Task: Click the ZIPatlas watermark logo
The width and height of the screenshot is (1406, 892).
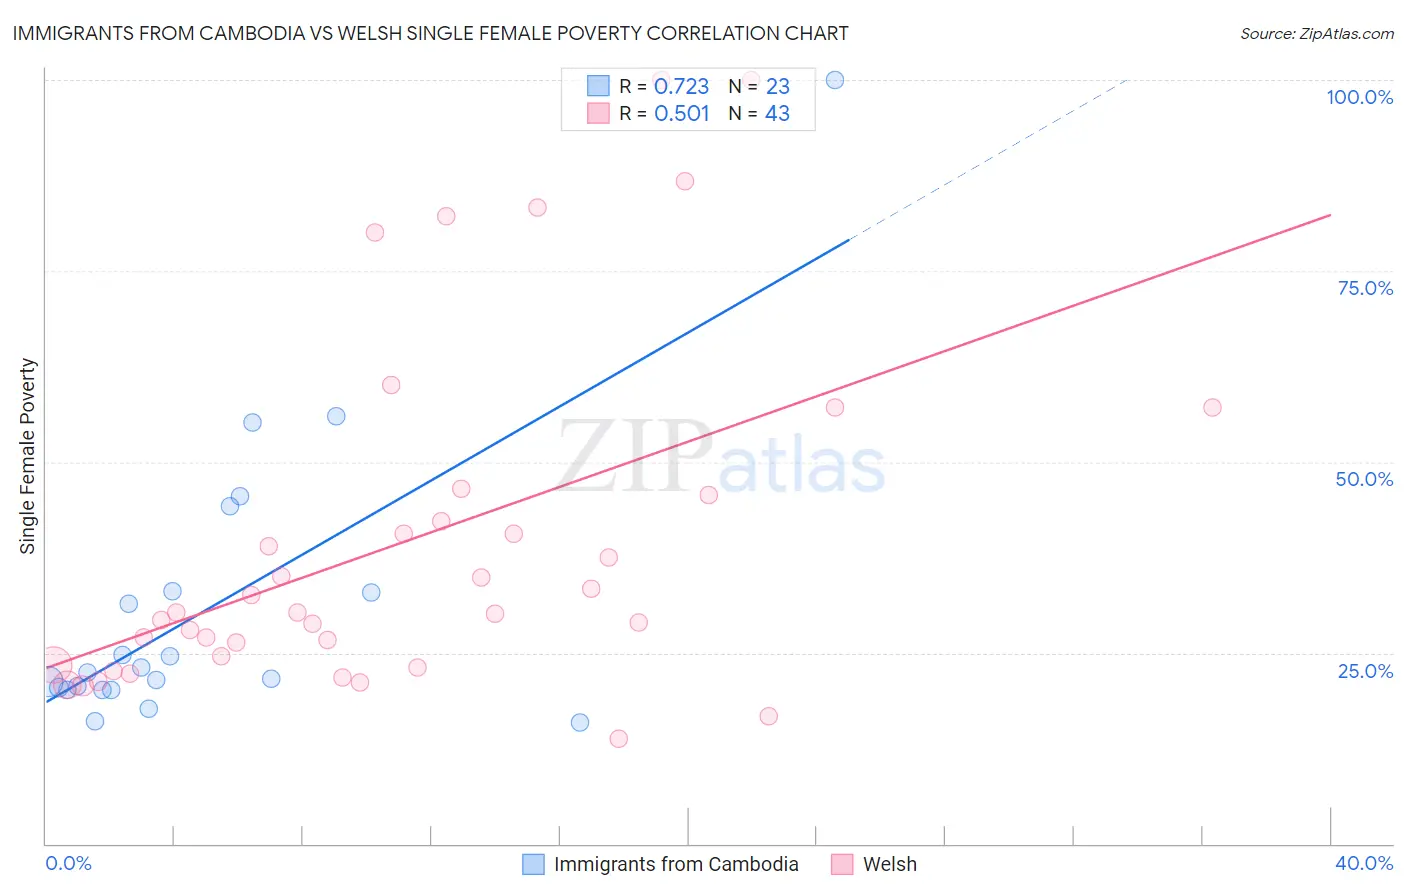Action: tap(722, 457)
